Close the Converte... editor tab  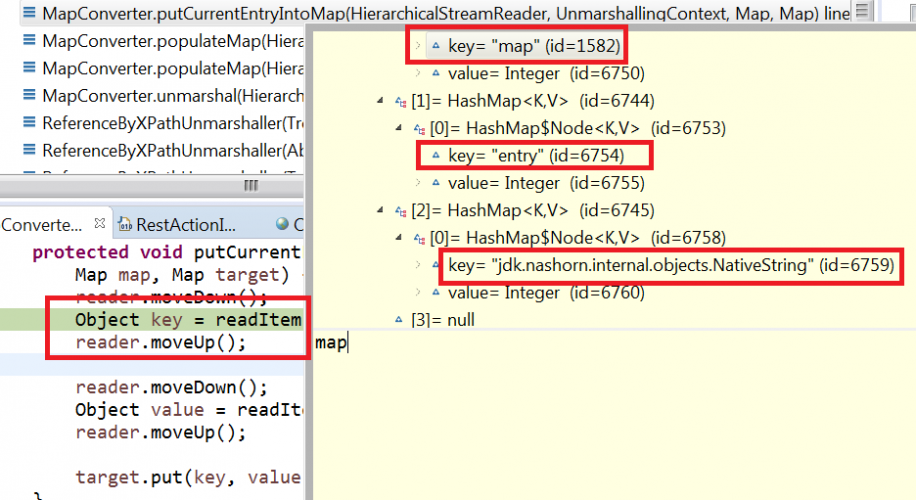click(99, 224)
